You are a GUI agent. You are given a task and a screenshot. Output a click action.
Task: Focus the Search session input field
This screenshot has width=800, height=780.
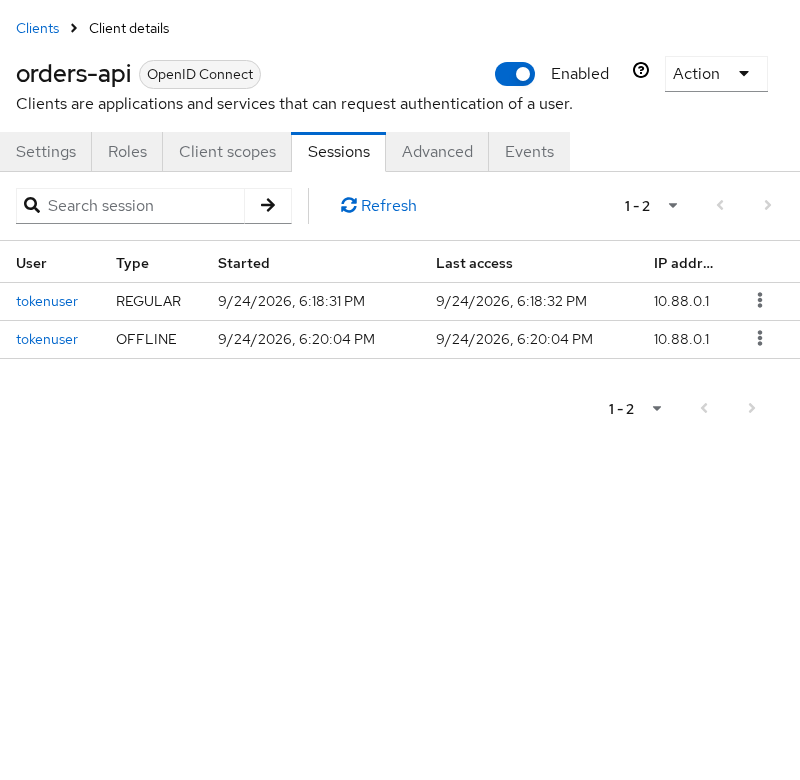coord(145,206)
